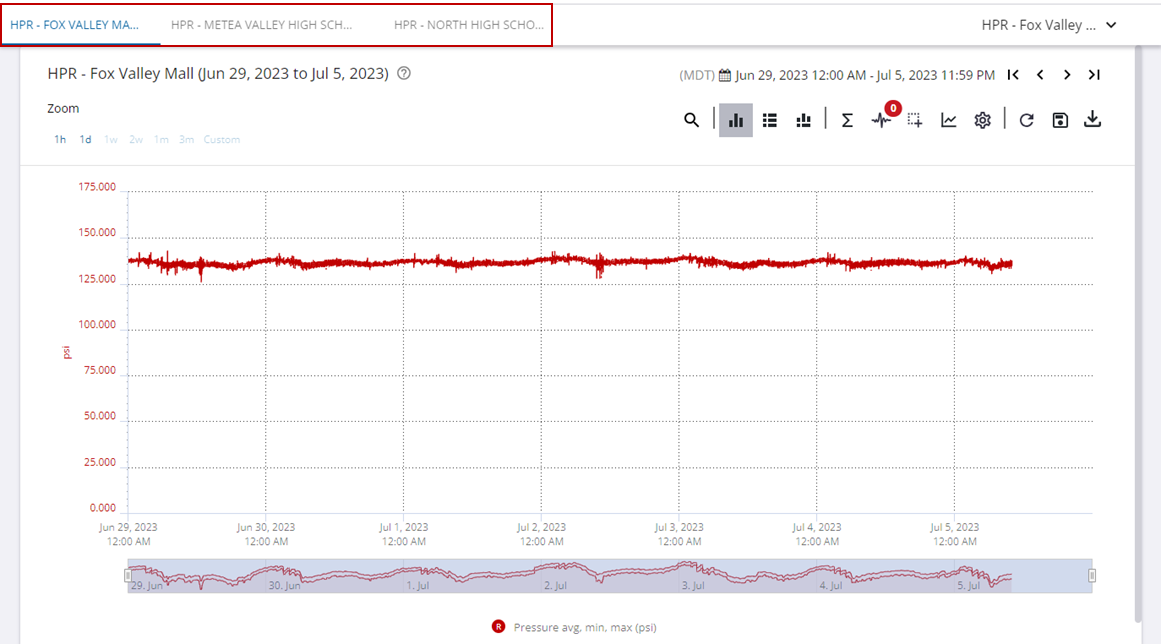
Task: Click the right handle of range navigator
Action: pyautogui.click(x=1092, y=575)
